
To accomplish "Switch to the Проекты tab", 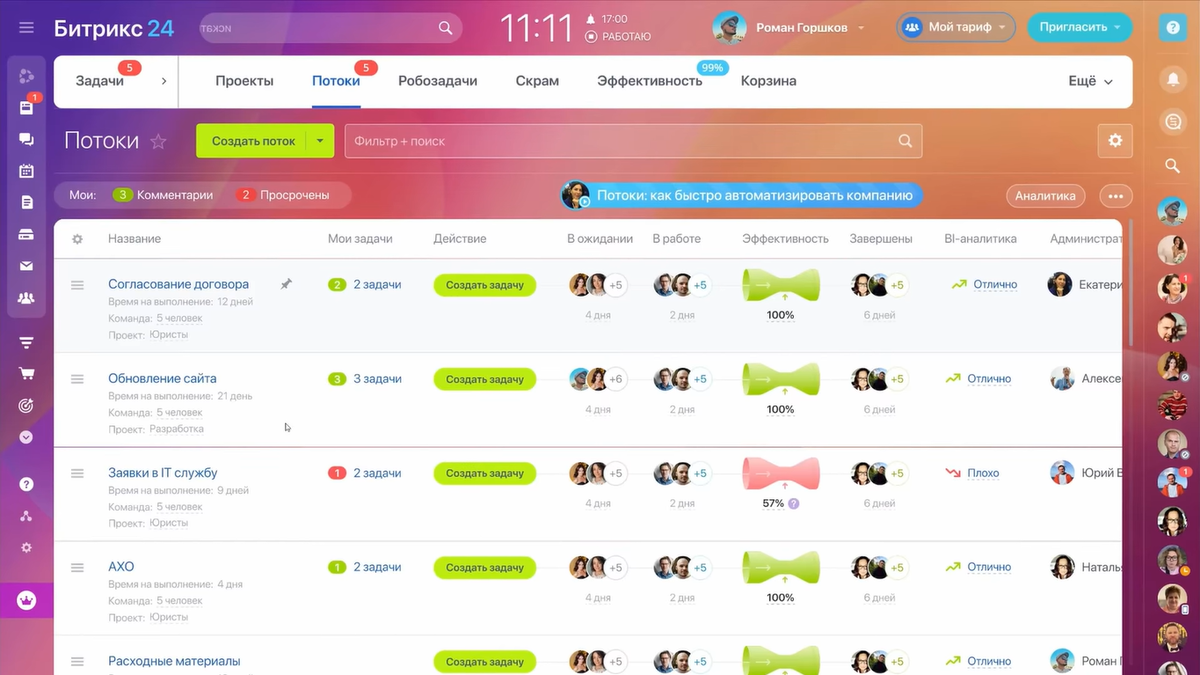I will pos(244,81).
